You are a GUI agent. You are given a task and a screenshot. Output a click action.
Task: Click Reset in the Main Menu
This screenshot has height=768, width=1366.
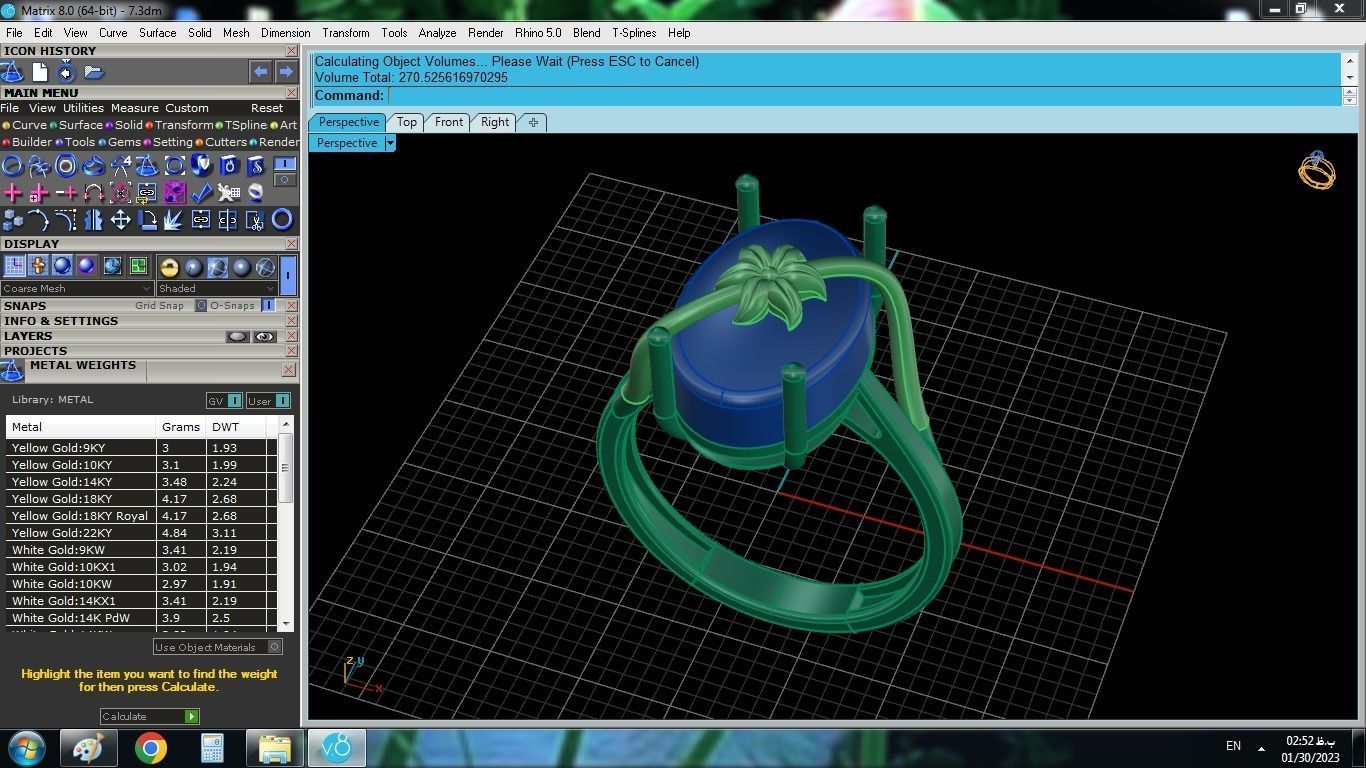click(x=267, y=108)
